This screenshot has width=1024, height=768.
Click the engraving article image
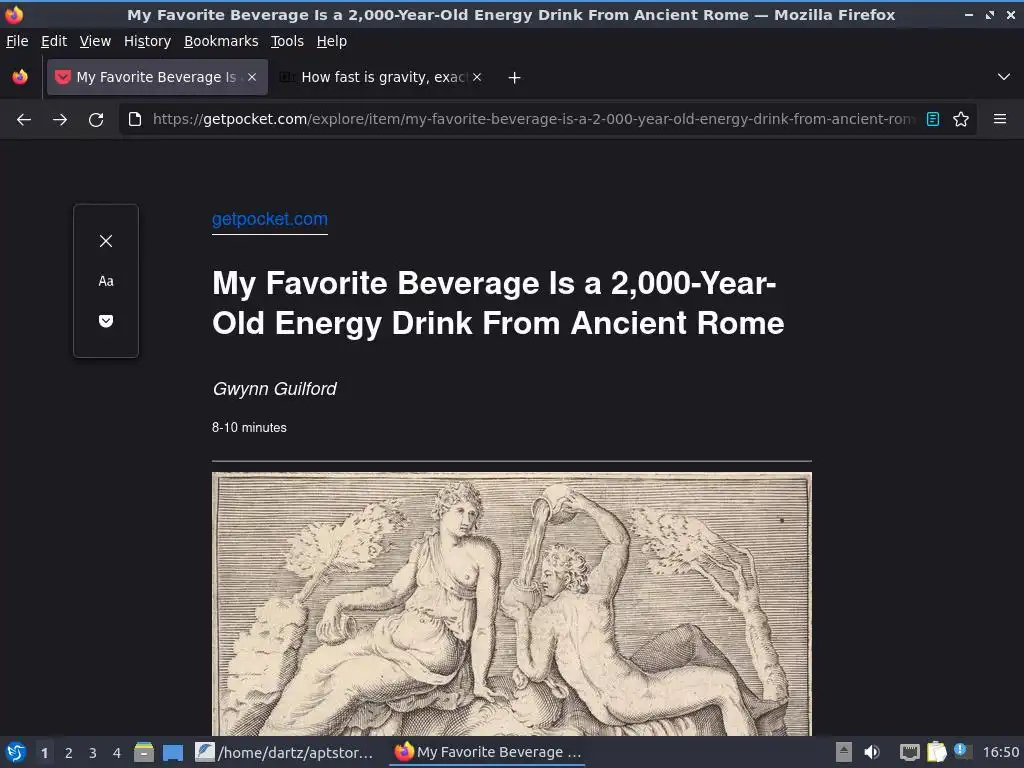pyautogui.click(x=511, y=604)
